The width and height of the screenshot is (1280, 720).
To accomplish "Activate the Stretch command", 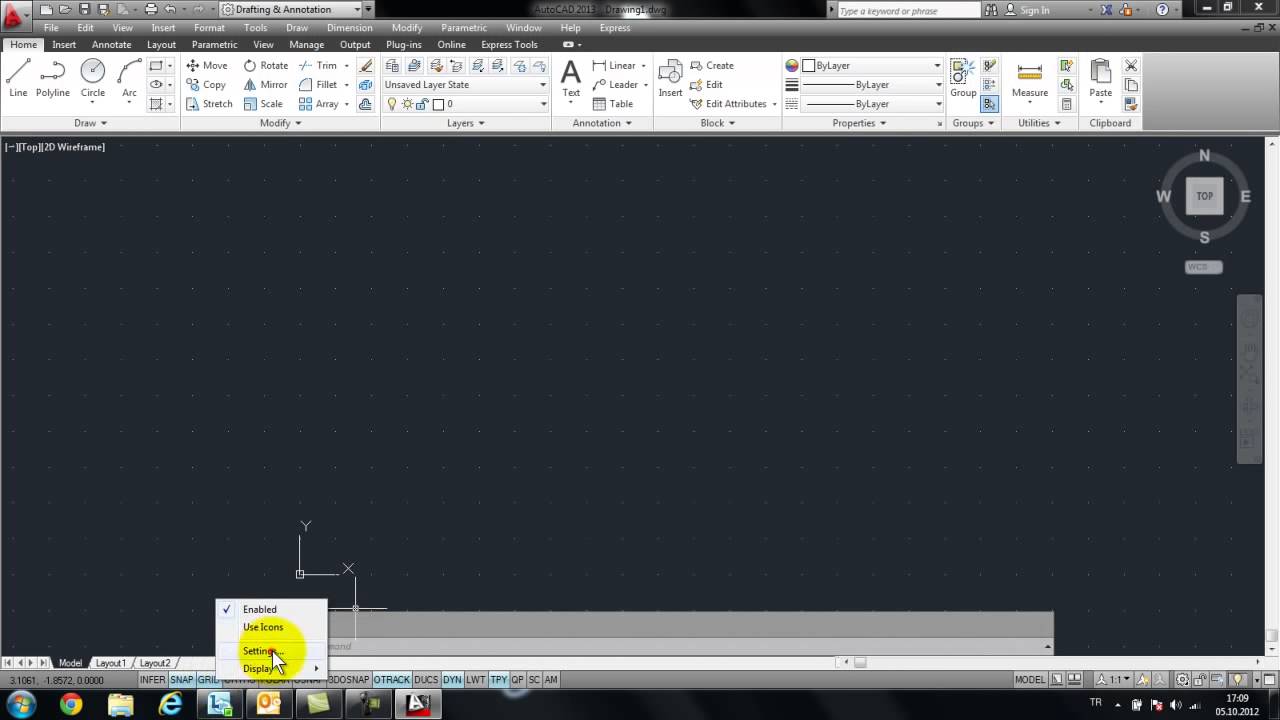I will (209, 104).
